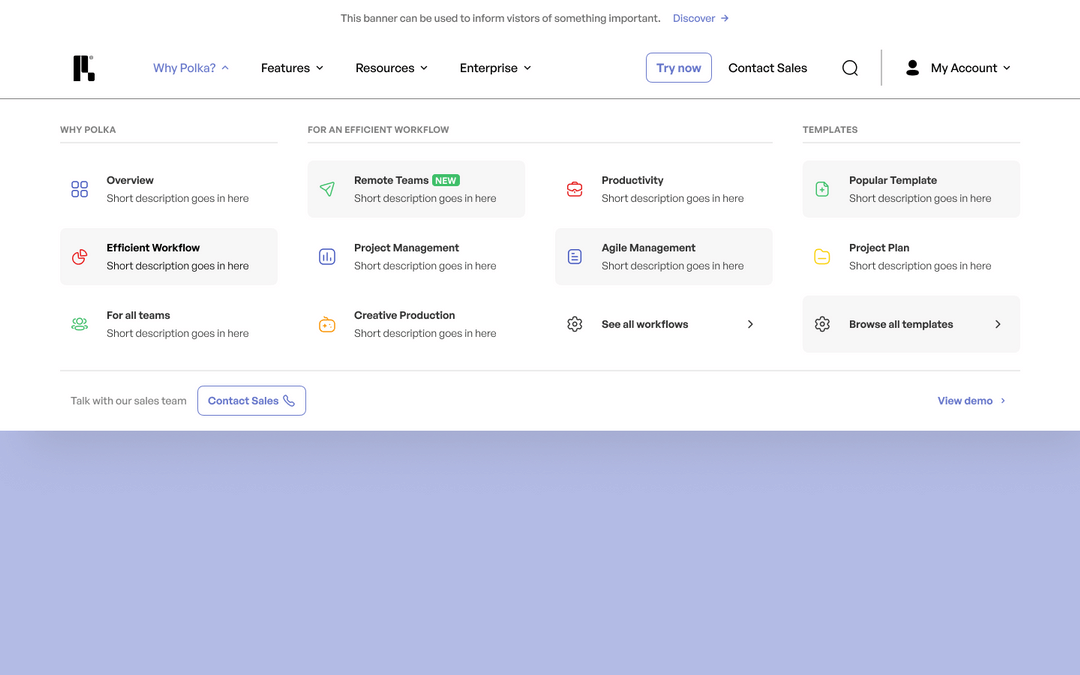1080x675 pixels.
Task: Click the Creative Production robot icon
Action: [327, 324]
